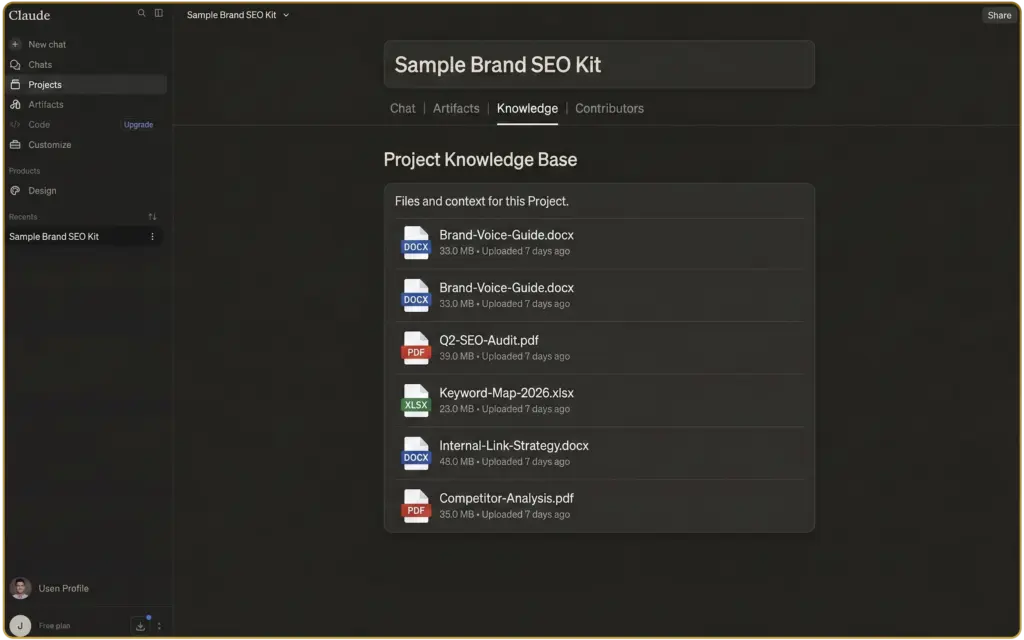Select the Projects folder icon

(x=15, y=85)
